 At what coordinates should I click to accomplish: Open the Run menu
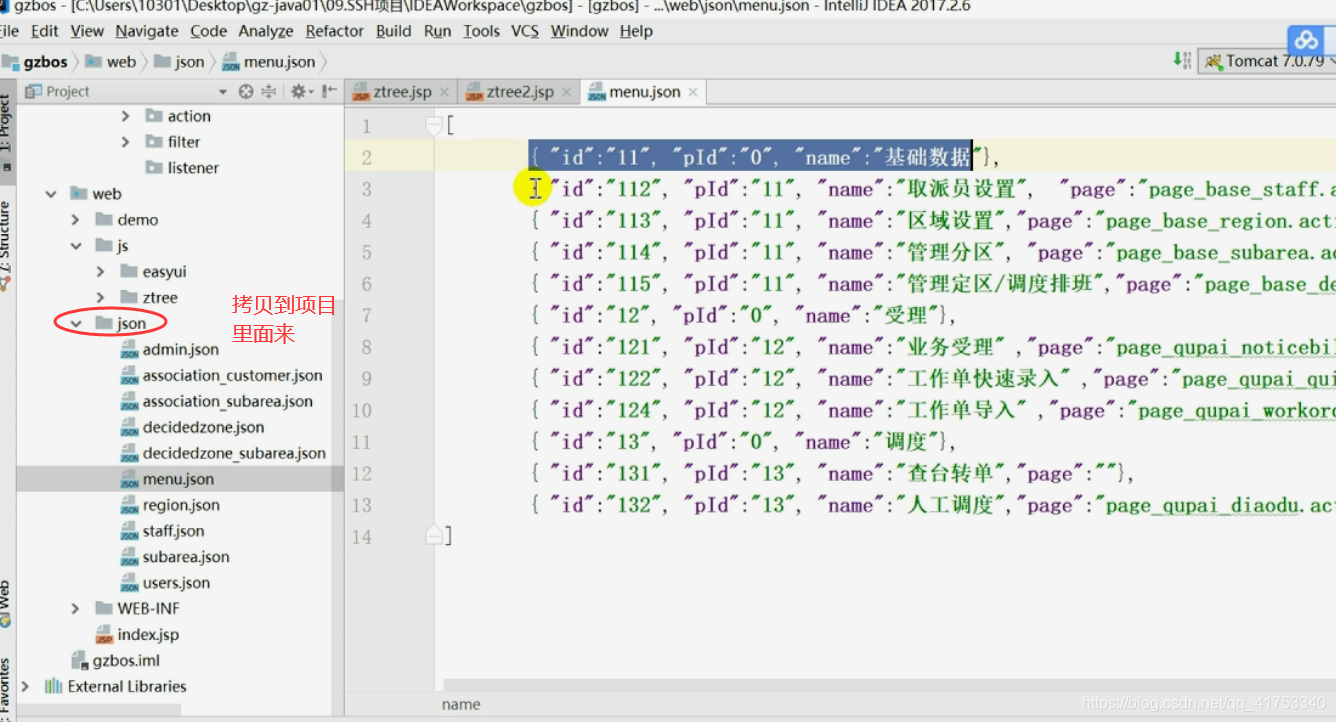click(438, 31)
